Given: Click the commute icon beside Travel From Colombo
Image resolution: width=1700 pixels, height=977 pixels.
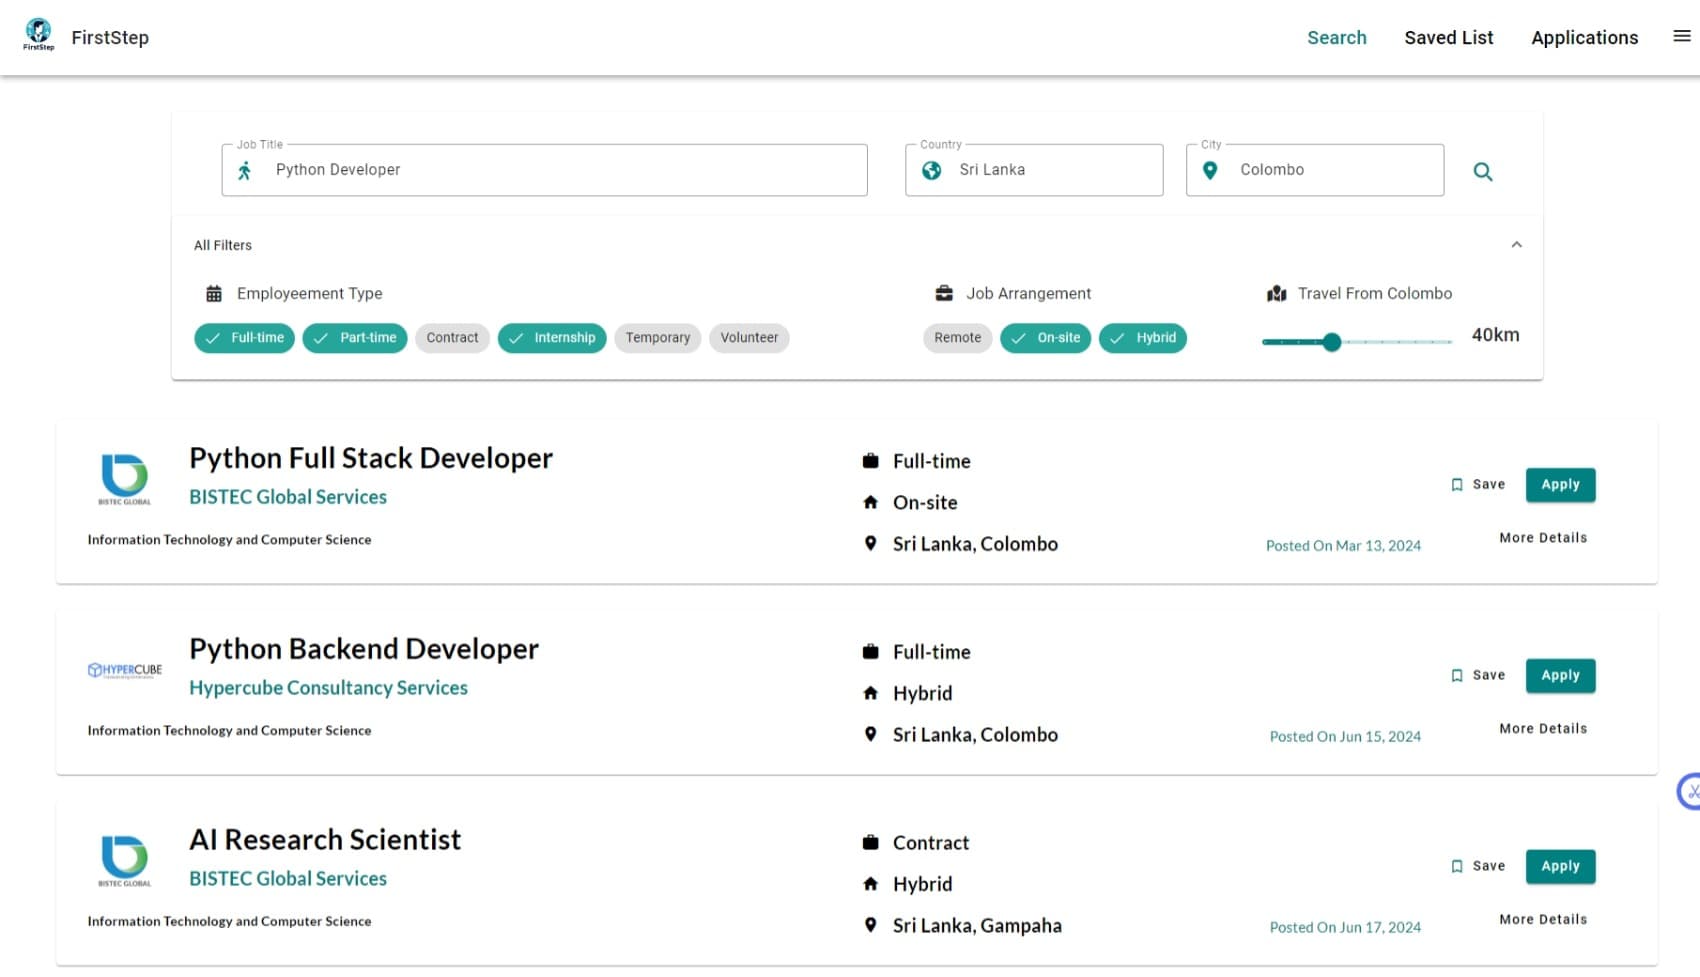Looking at the screenshot, I should [1275, 293].
